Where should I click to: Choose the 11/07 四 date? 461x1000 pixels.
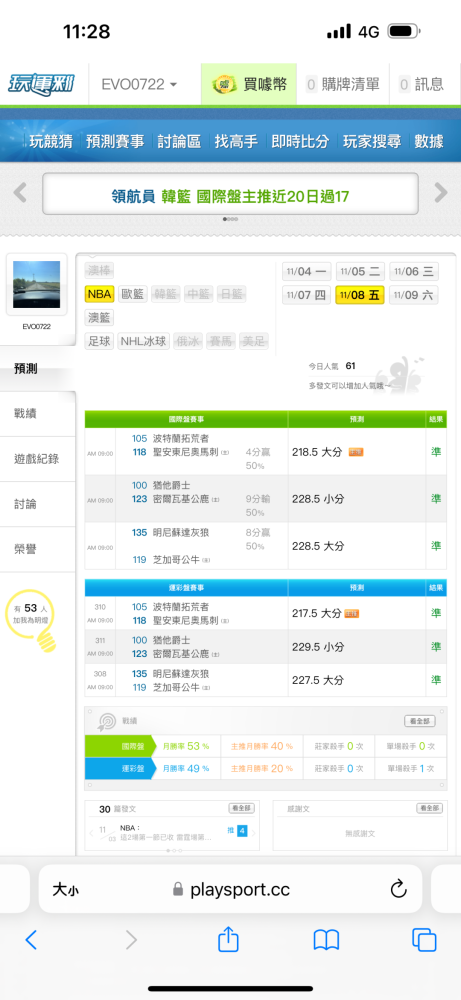pyautogui.click(x=306, y=295)
